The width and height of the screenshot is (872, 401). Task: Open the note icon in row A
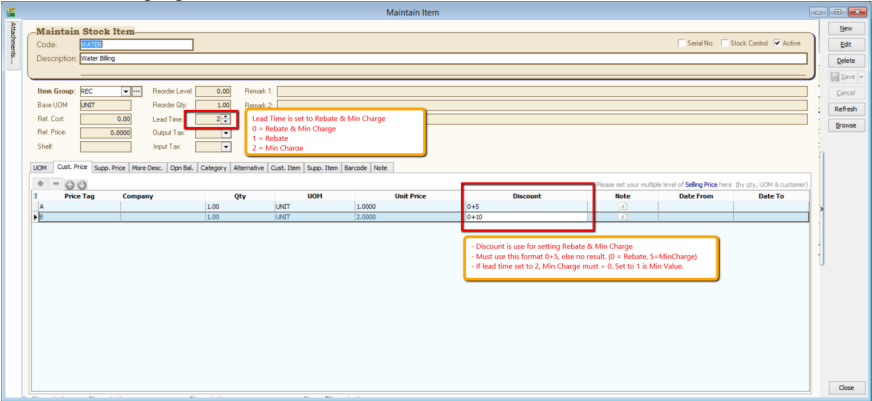(623, 206)
